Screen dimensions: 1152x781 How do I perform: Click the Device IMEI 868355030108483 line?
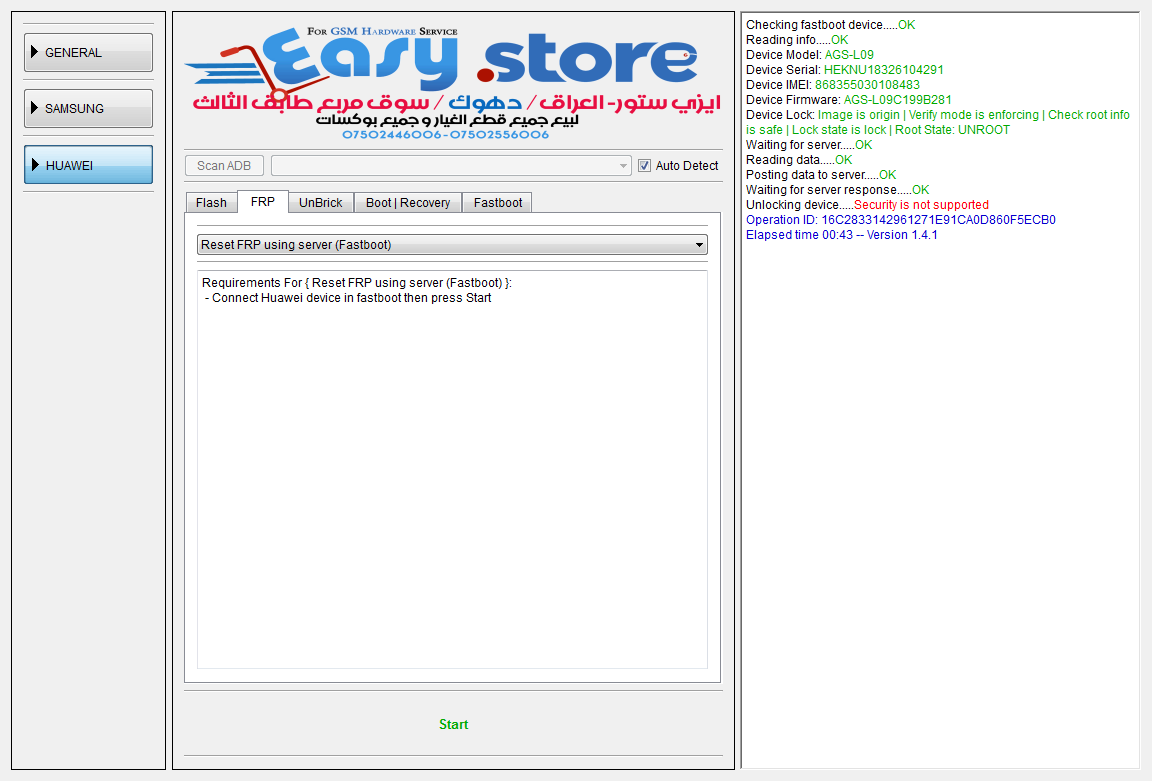832,85
